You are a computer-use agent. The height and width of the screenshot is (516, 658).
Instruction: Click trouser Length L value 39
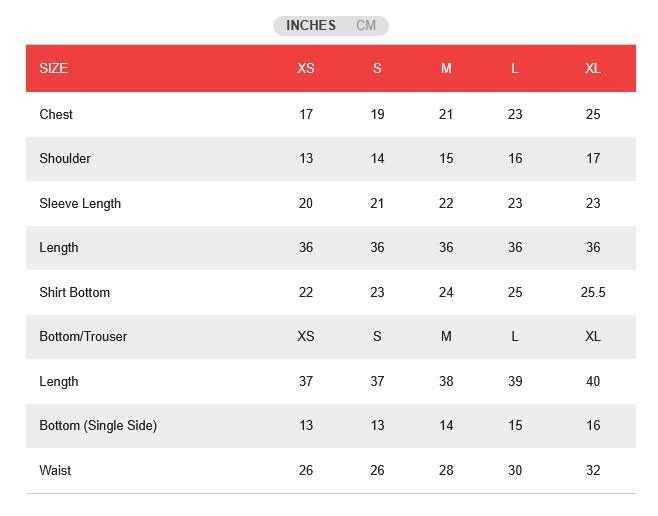(x=515, y=382)
